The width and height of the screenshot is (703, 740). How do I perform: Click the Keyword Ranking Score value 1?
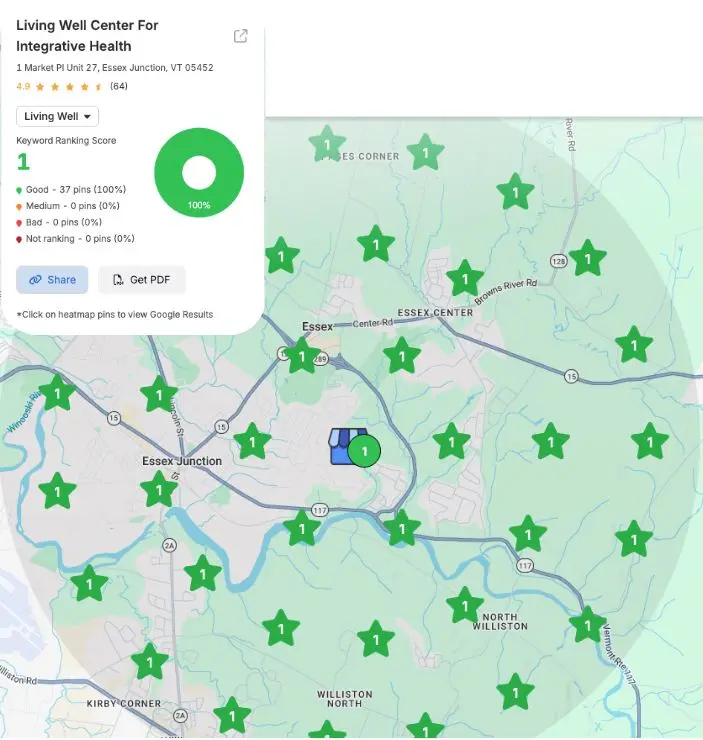pyautogui.click(x=23, y=162)
